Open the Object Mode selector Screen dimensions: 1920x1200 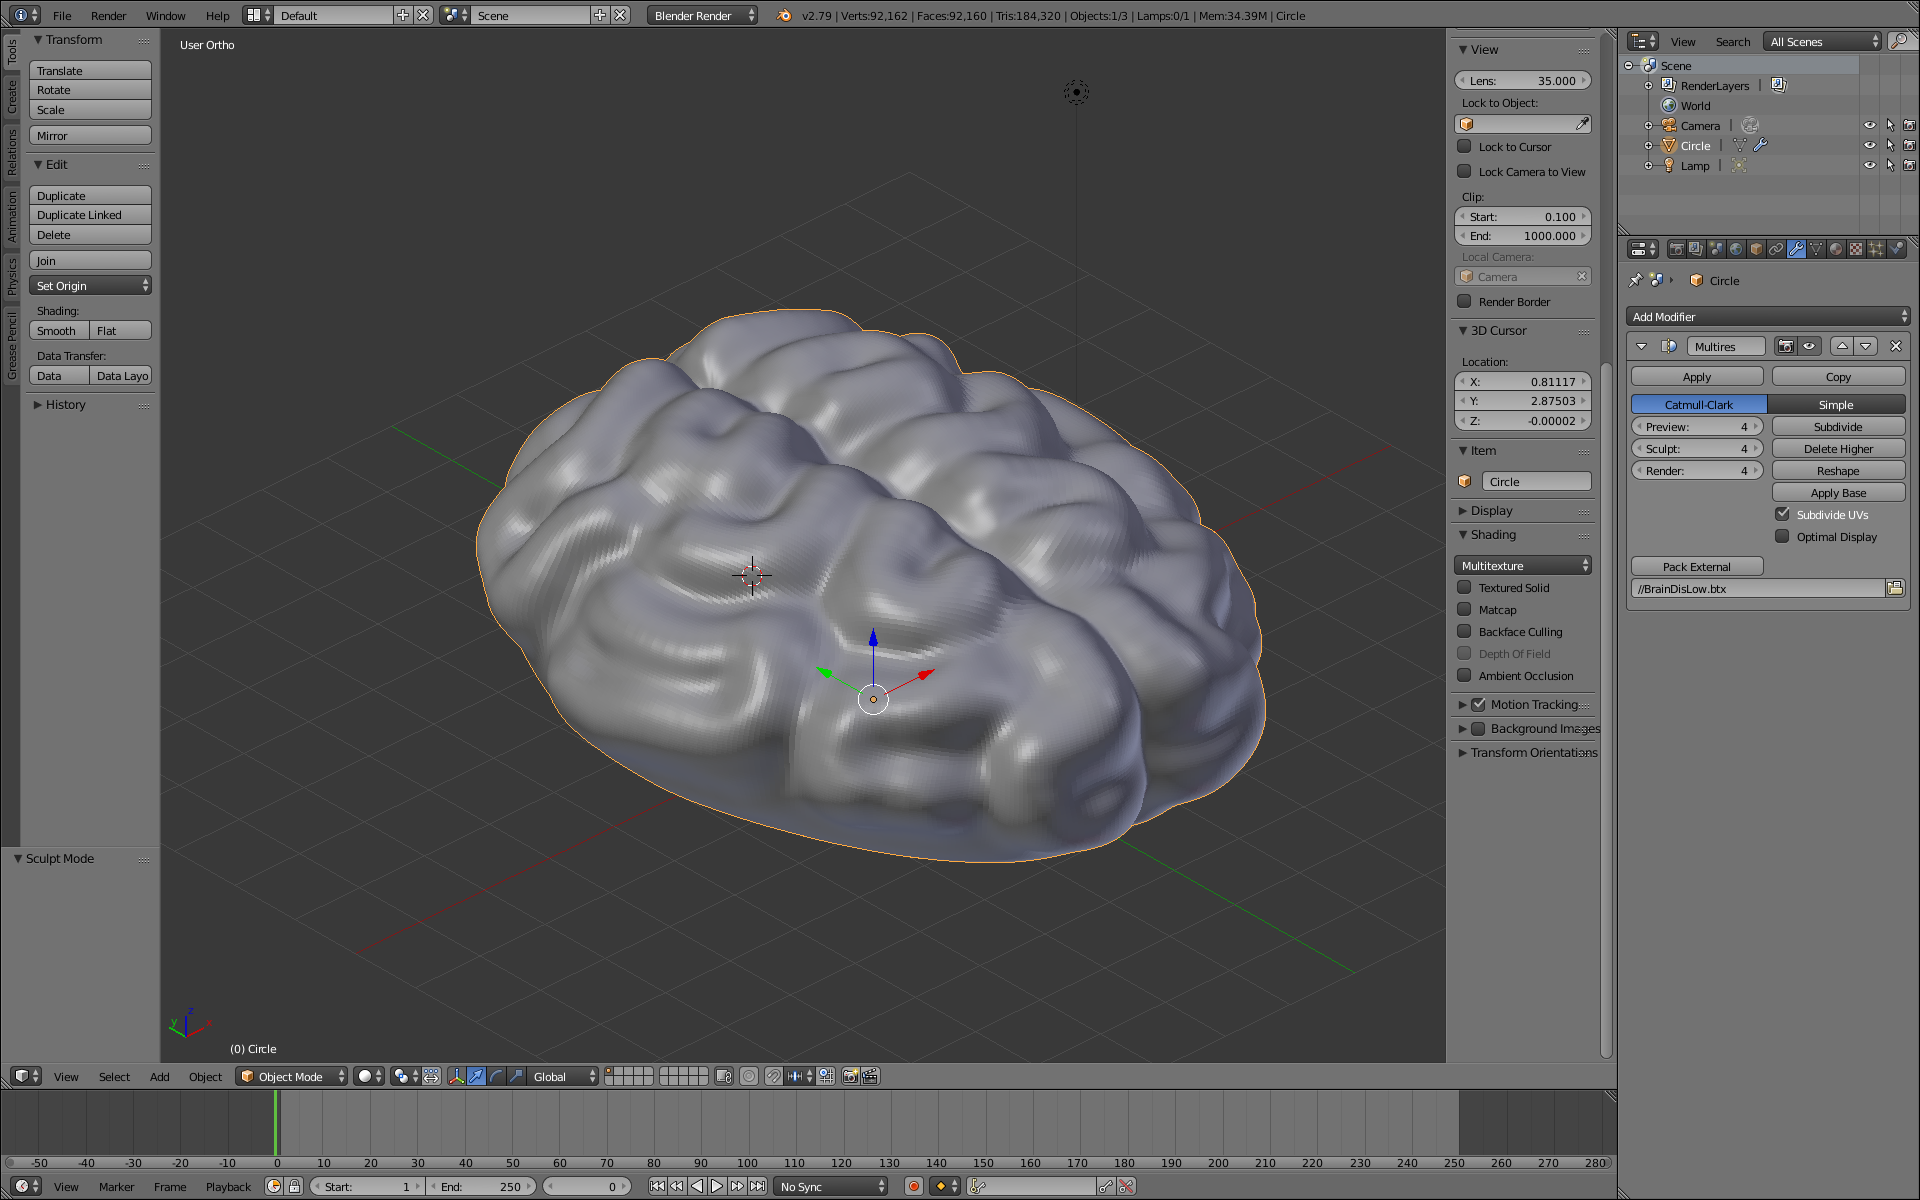[x=292, y=1076]
